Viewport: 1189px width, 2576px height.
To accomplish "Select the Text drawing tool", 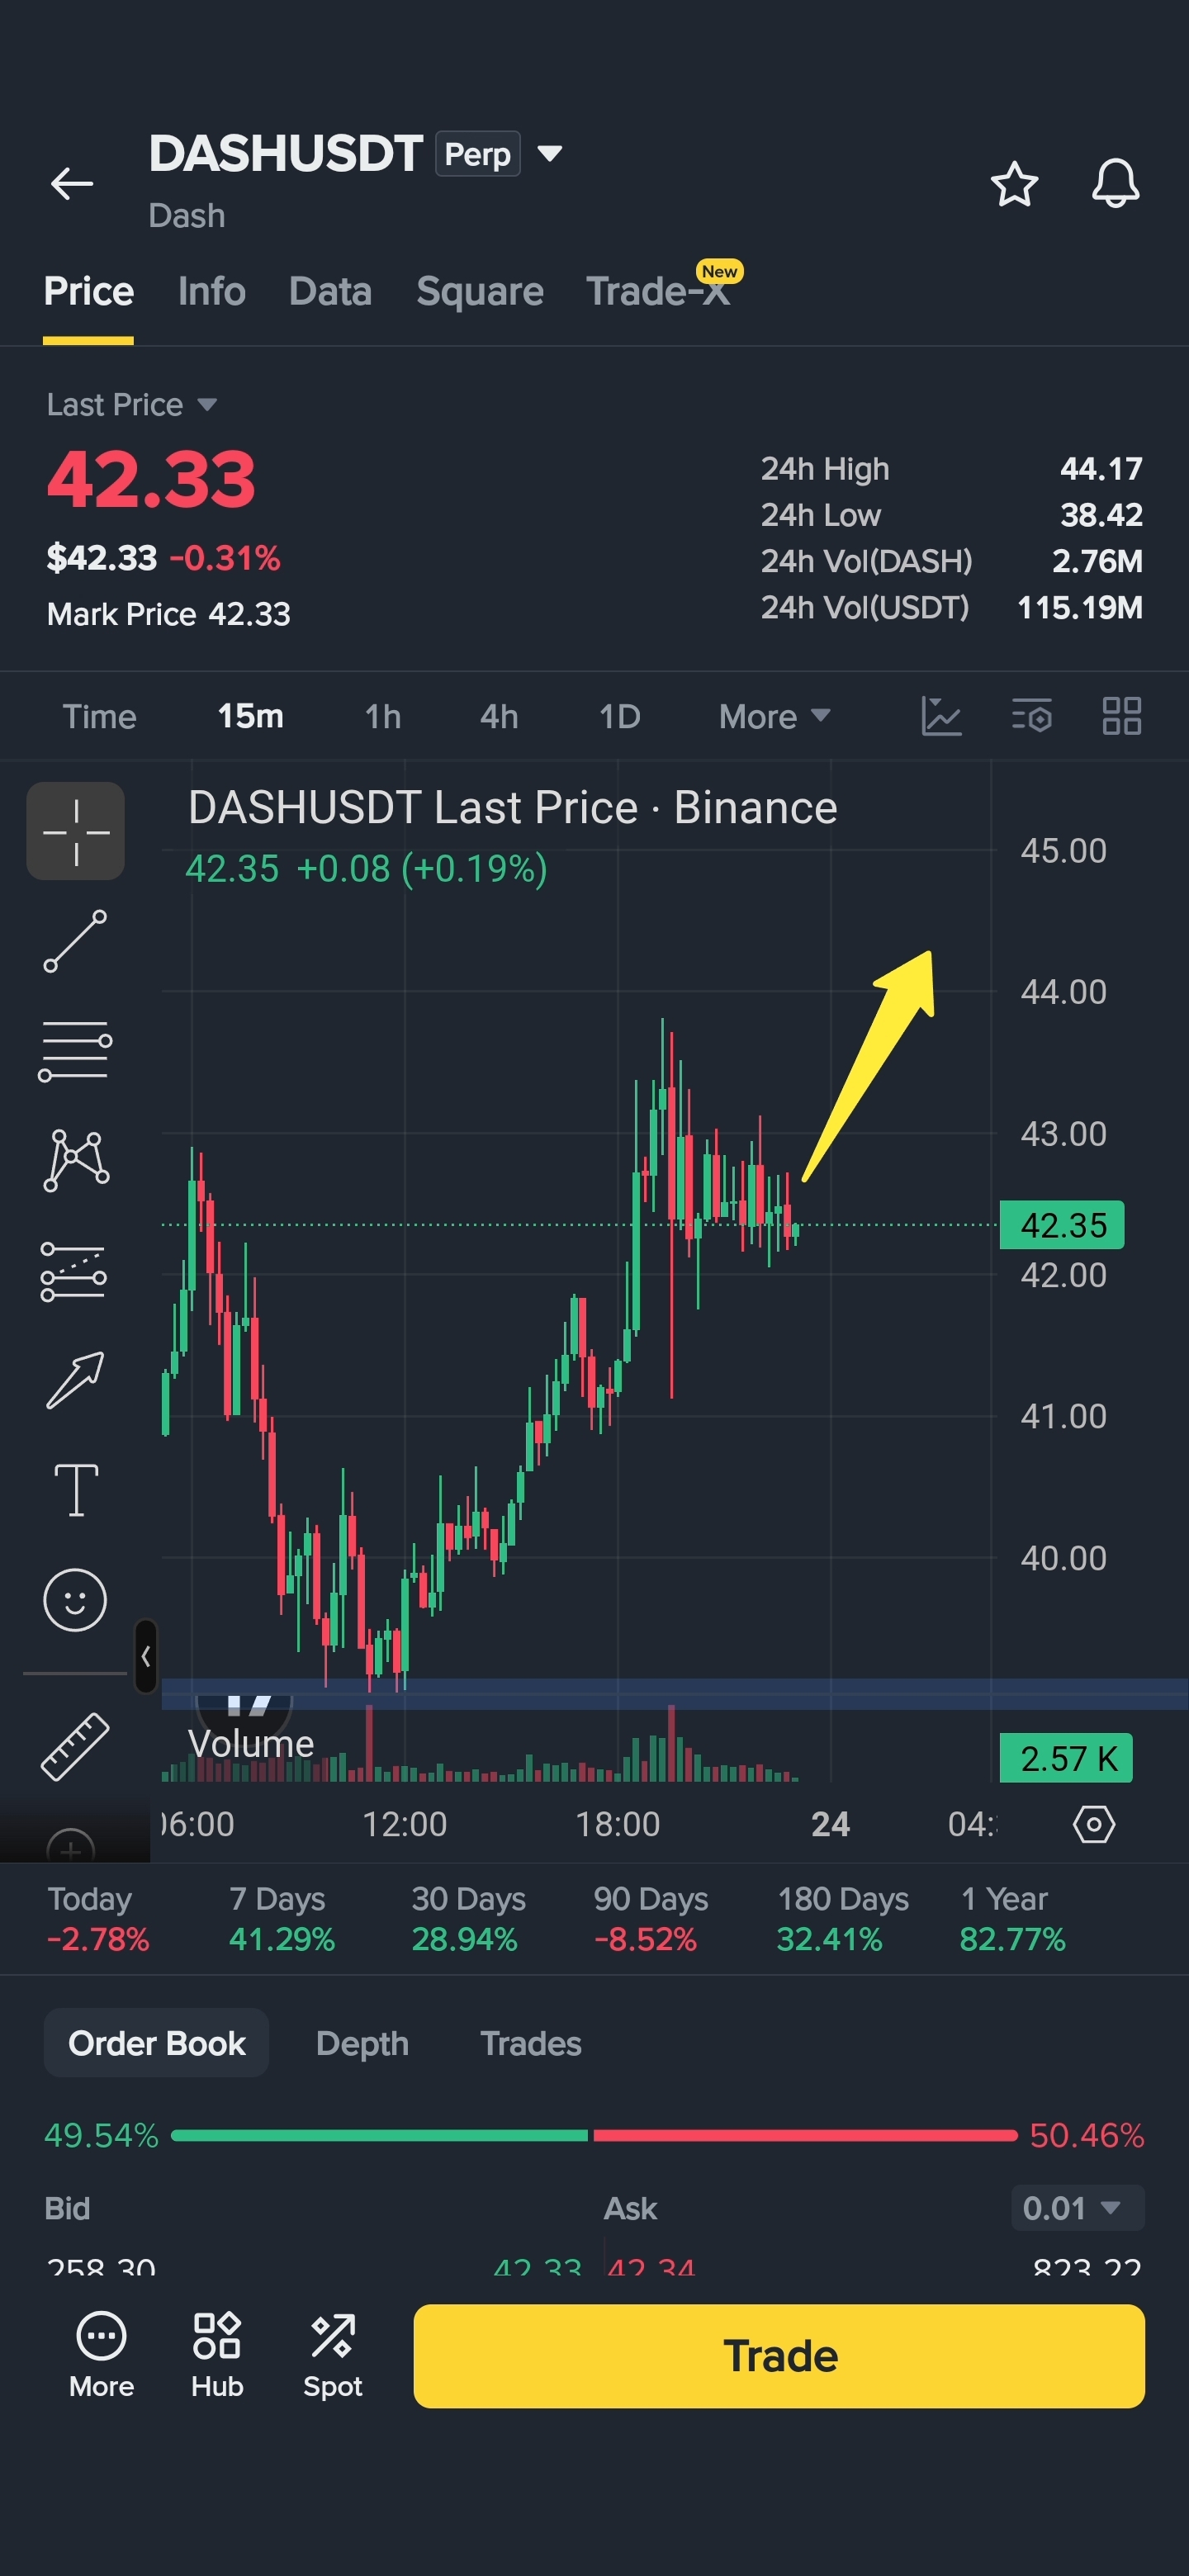I will [76, 1490].
